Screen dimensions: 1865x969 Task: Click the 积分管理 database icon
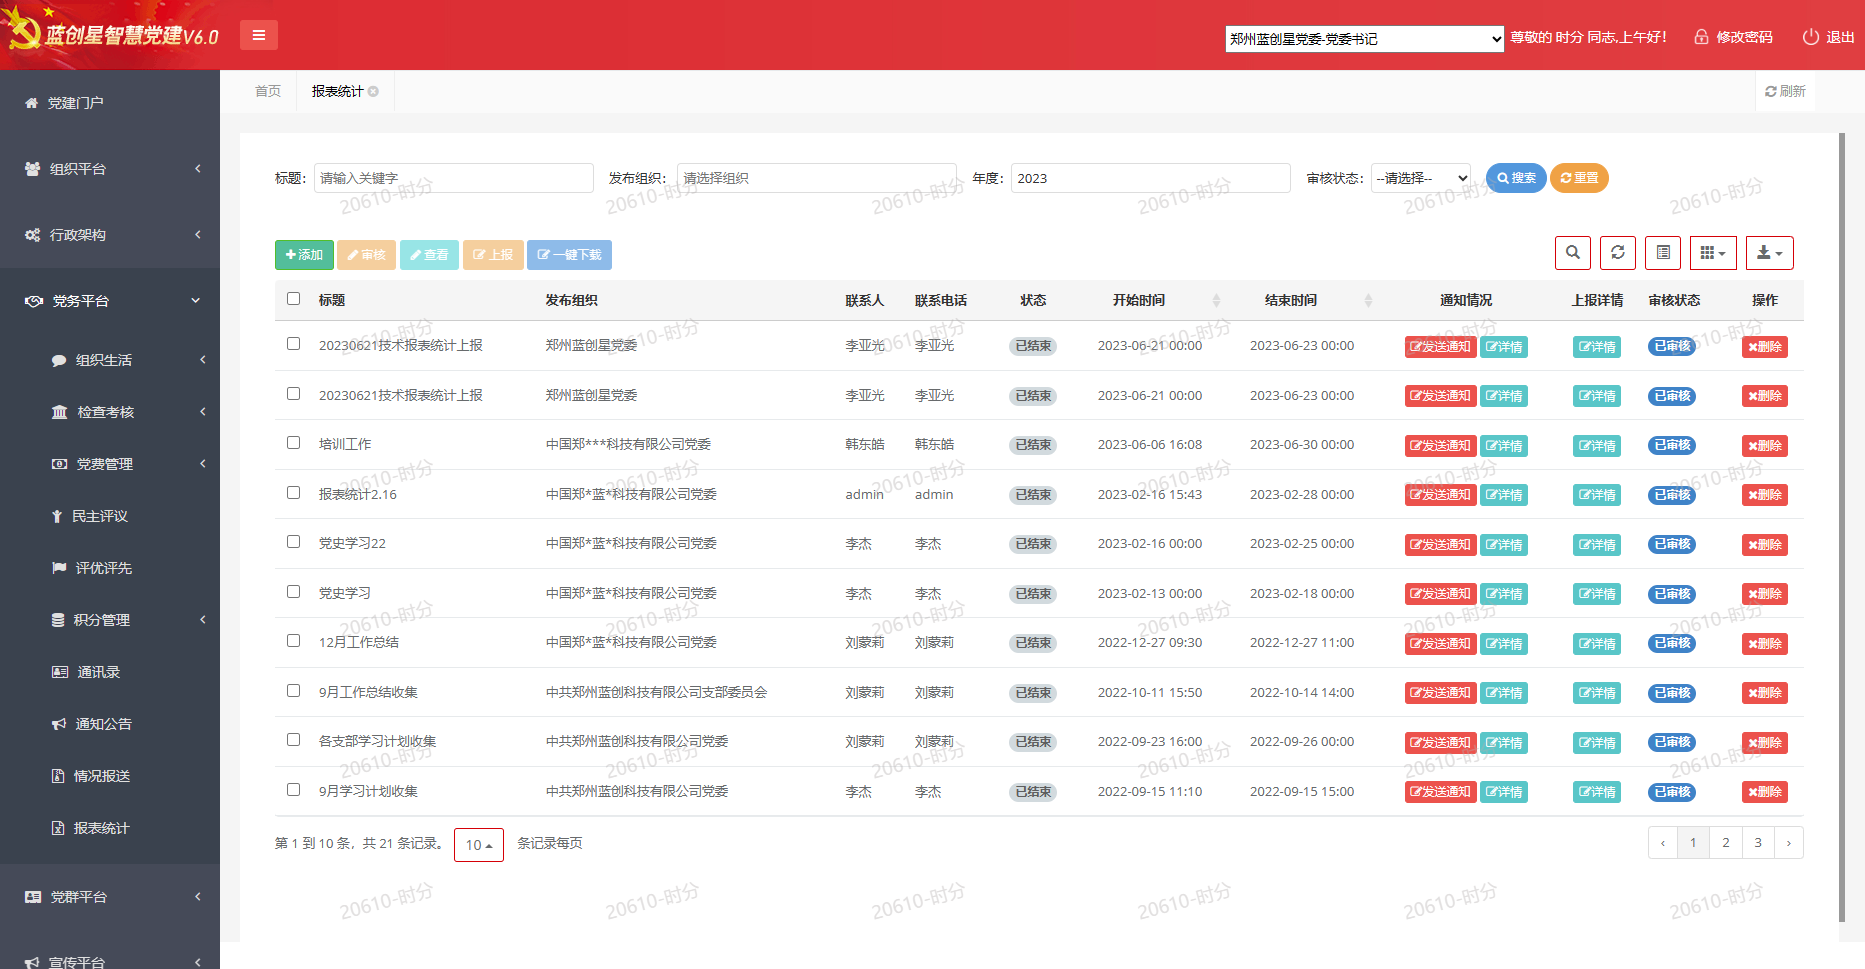[x=58, y=620]
